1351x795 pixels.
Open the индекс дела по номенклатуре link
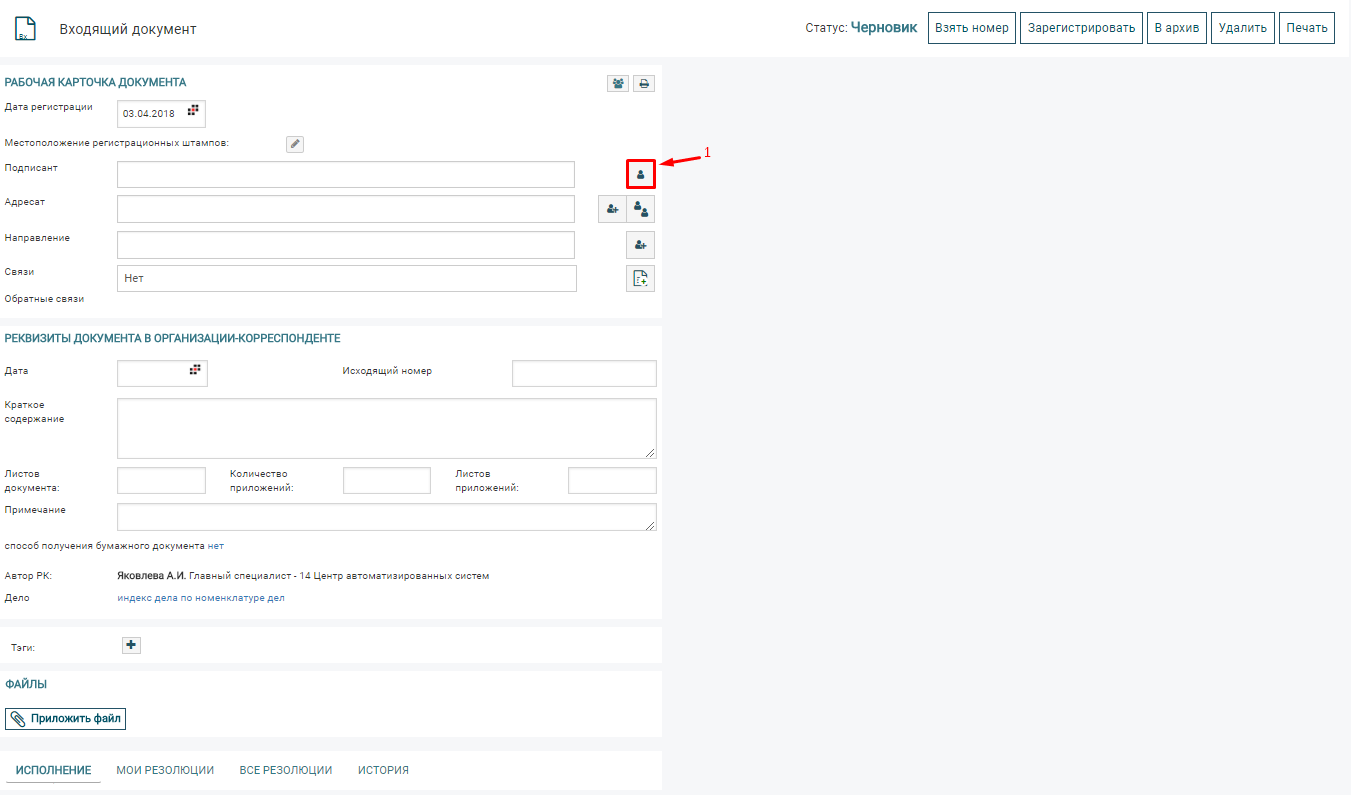point(201,598)
